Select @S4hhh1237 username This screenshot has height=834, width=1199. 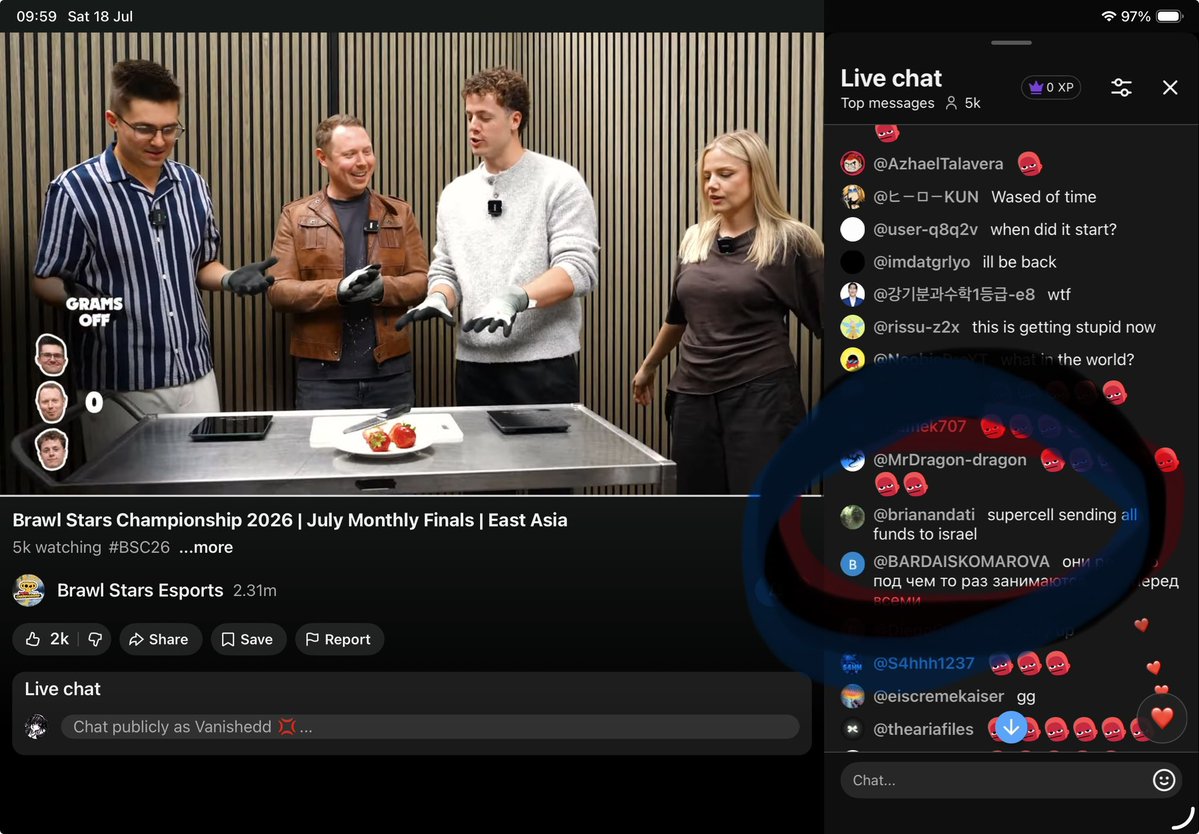coord(924,664)
